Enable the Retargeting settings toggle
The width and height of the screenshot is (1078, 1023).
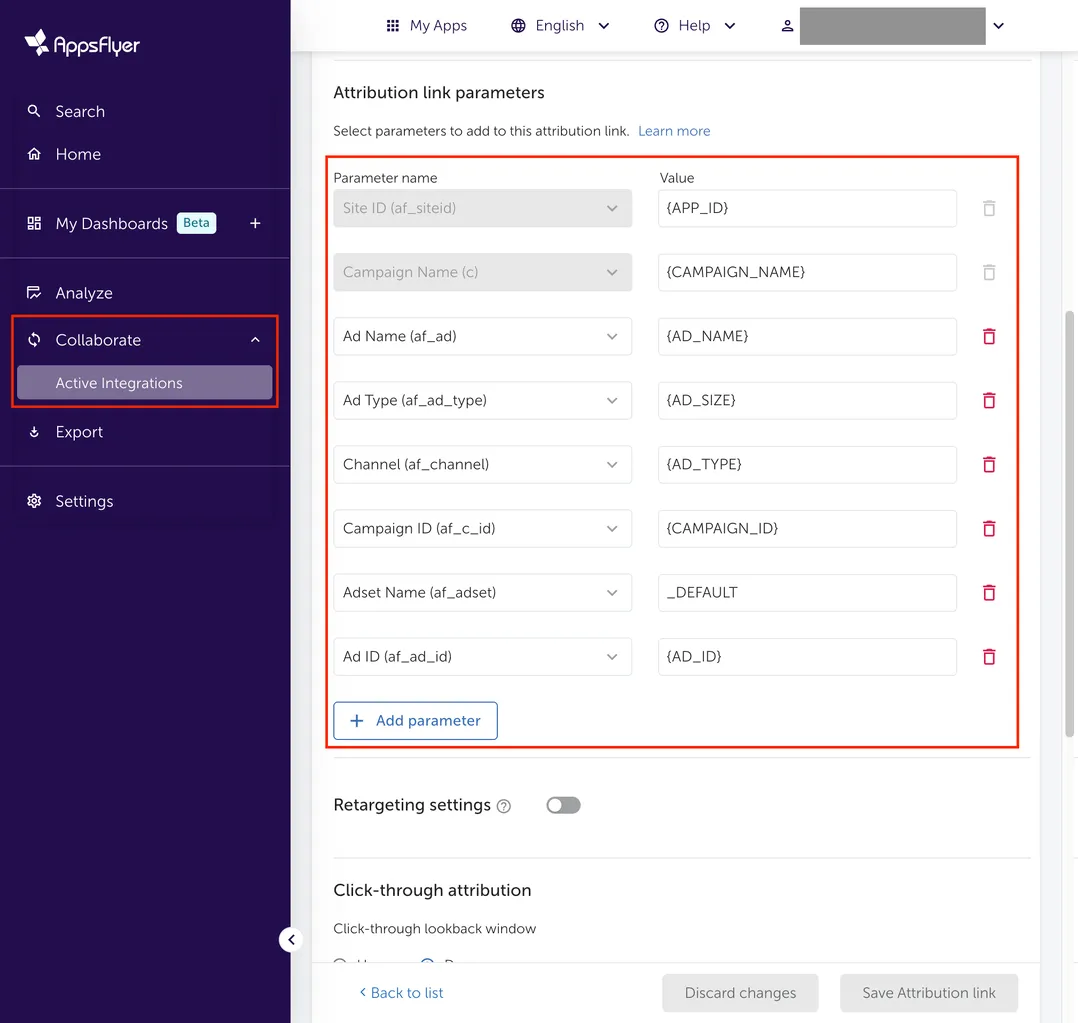[563, 805]
